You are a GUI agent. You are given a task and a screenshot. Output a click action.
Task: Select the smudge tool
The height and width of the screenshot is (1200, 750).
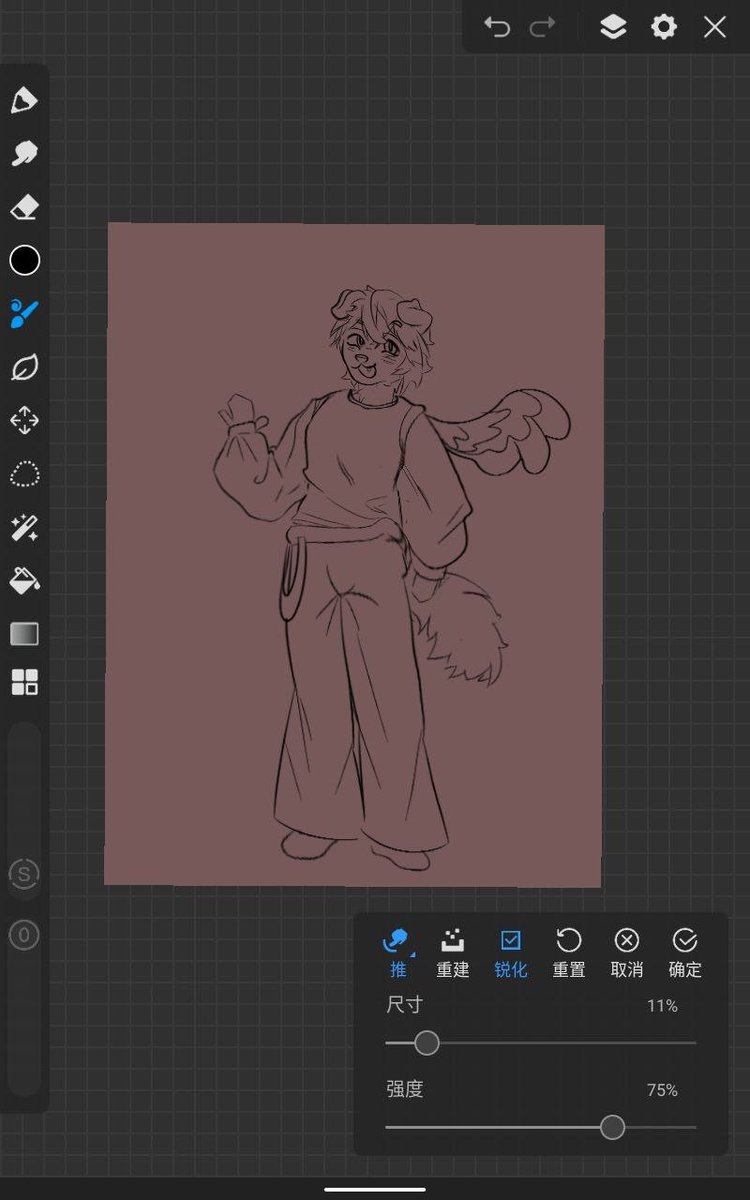point(24,154)
